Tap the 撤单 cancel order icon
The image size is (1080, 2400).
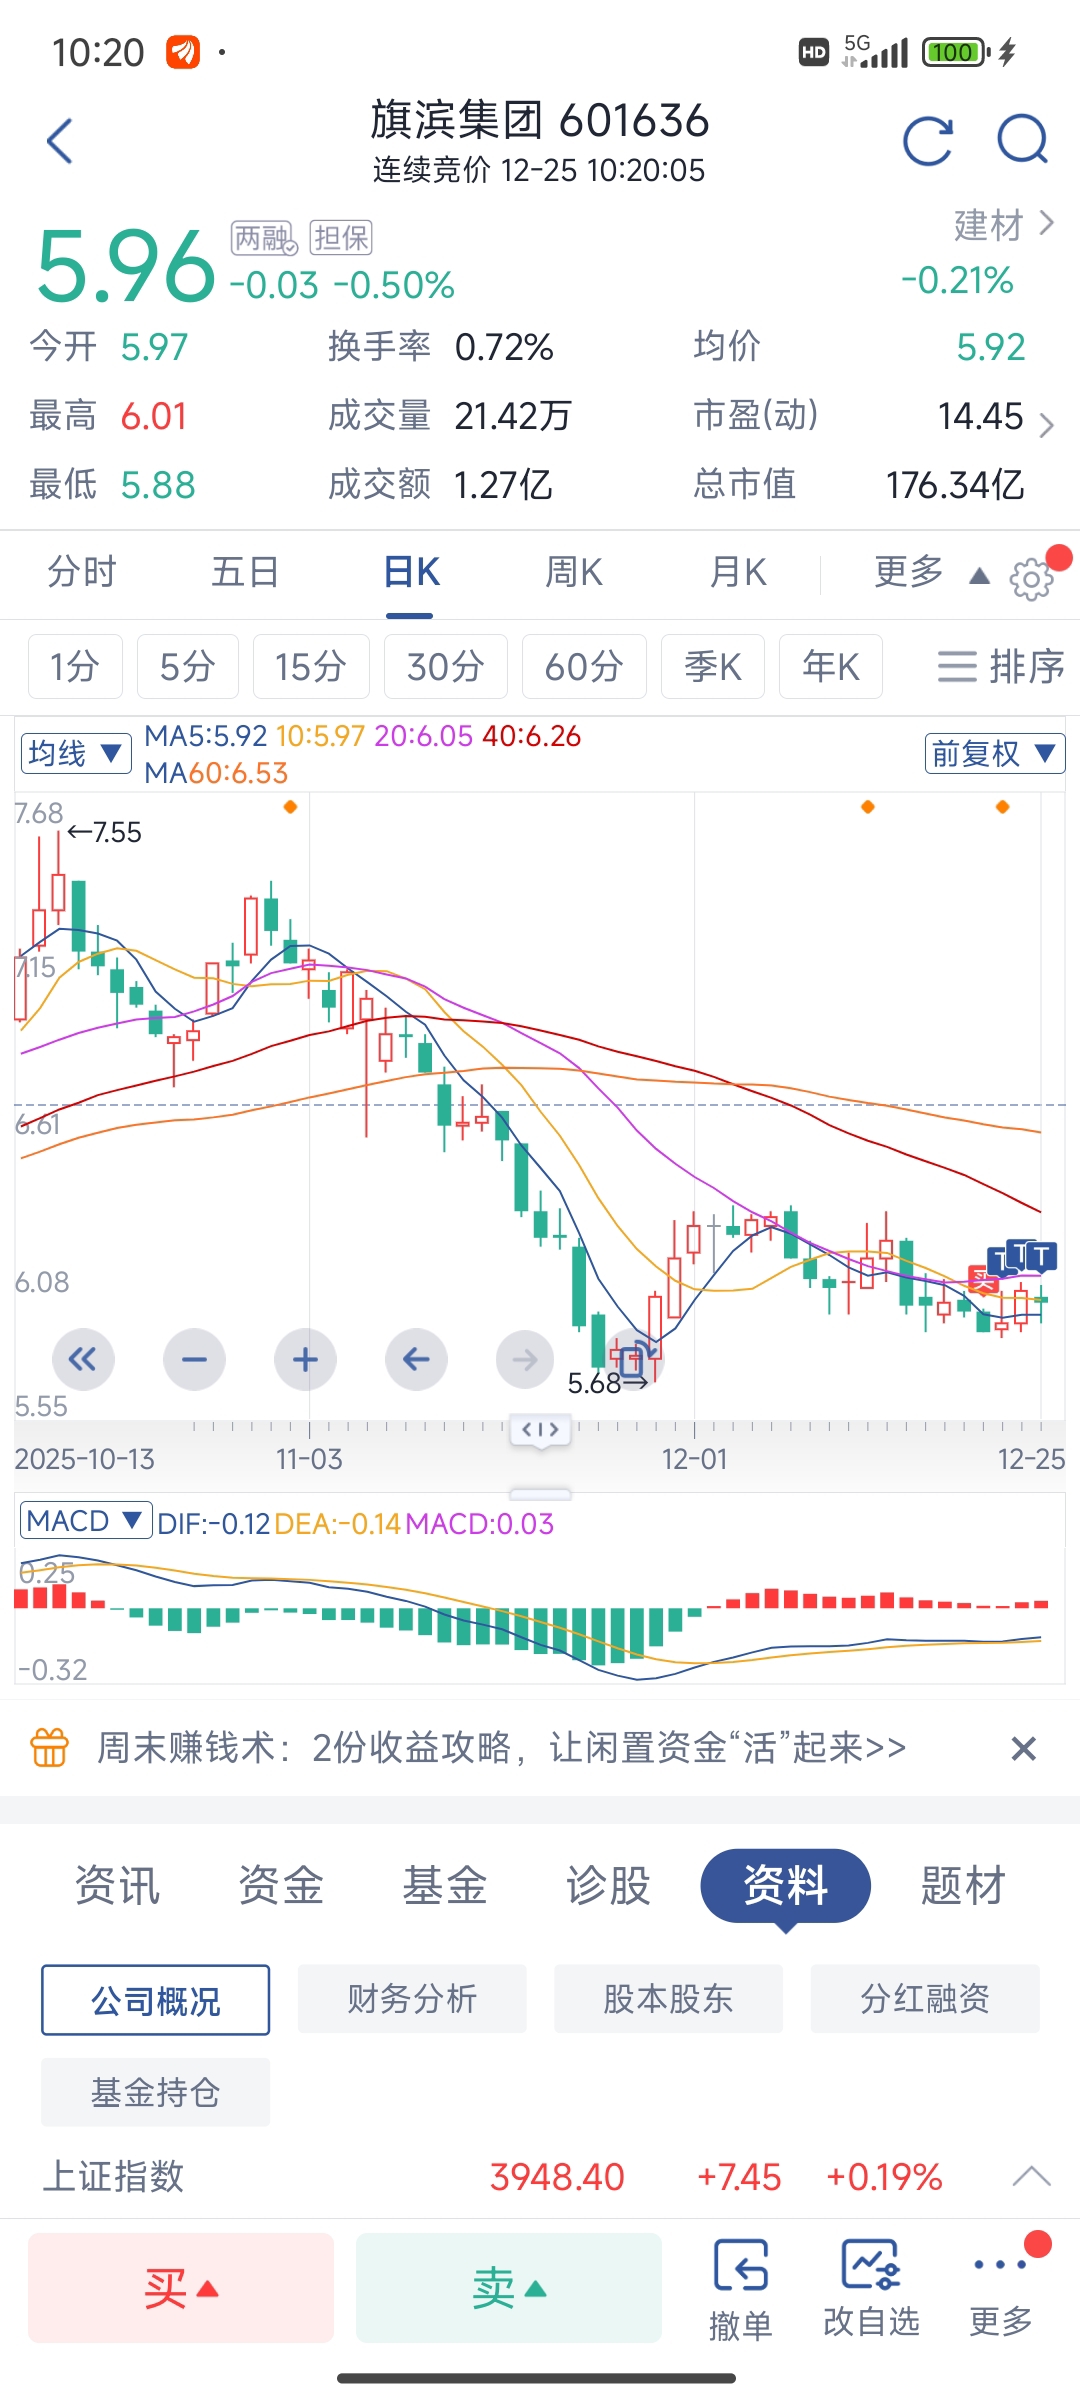click(740, 2289)
